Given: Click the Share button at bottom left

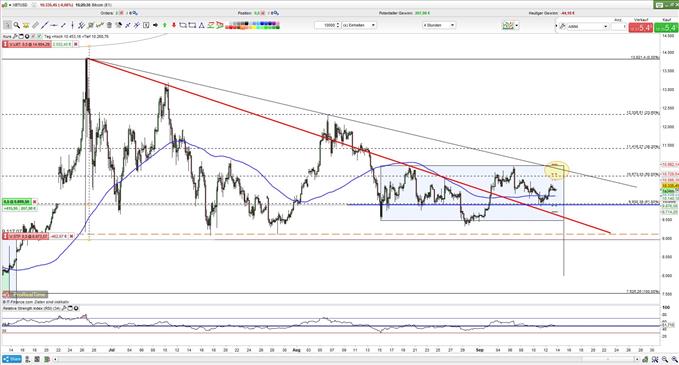Looking at the screenshot, I should coord(12,359).
